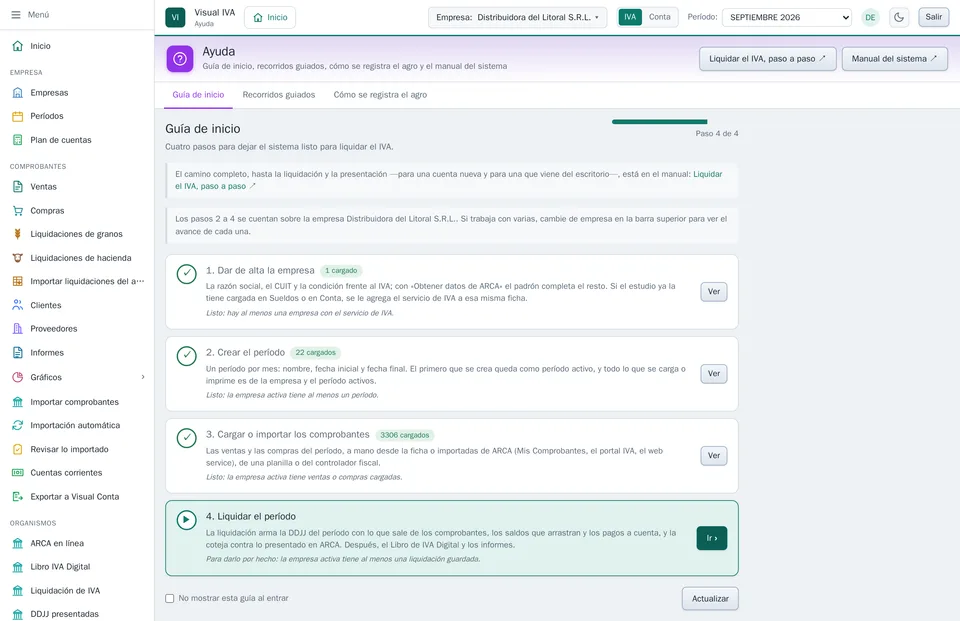Open the Menú hamburger icon
Image resolution: width=960 pixels, height=621 pixels.
[16, 15]
